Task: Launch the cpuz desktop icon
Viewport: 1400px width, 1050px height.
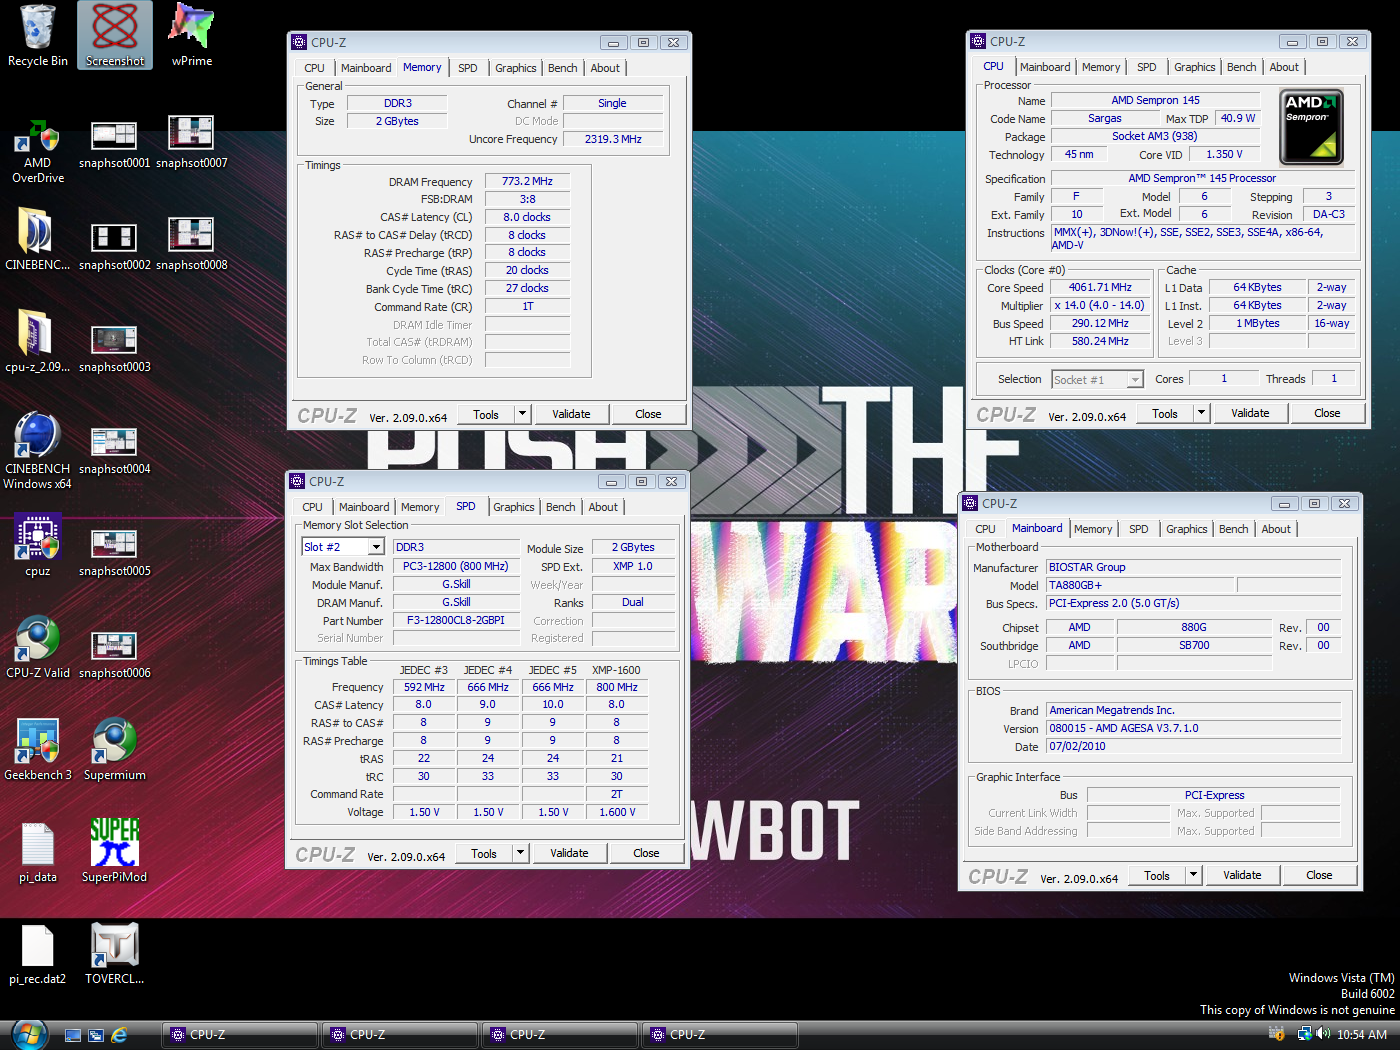Action: click(38, 546)
